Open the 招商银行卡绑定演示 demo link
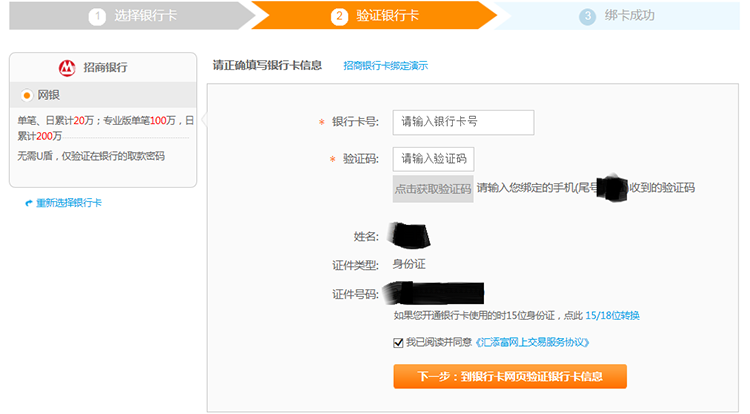This screenshot has width=750, height=414. pos(385,66)
